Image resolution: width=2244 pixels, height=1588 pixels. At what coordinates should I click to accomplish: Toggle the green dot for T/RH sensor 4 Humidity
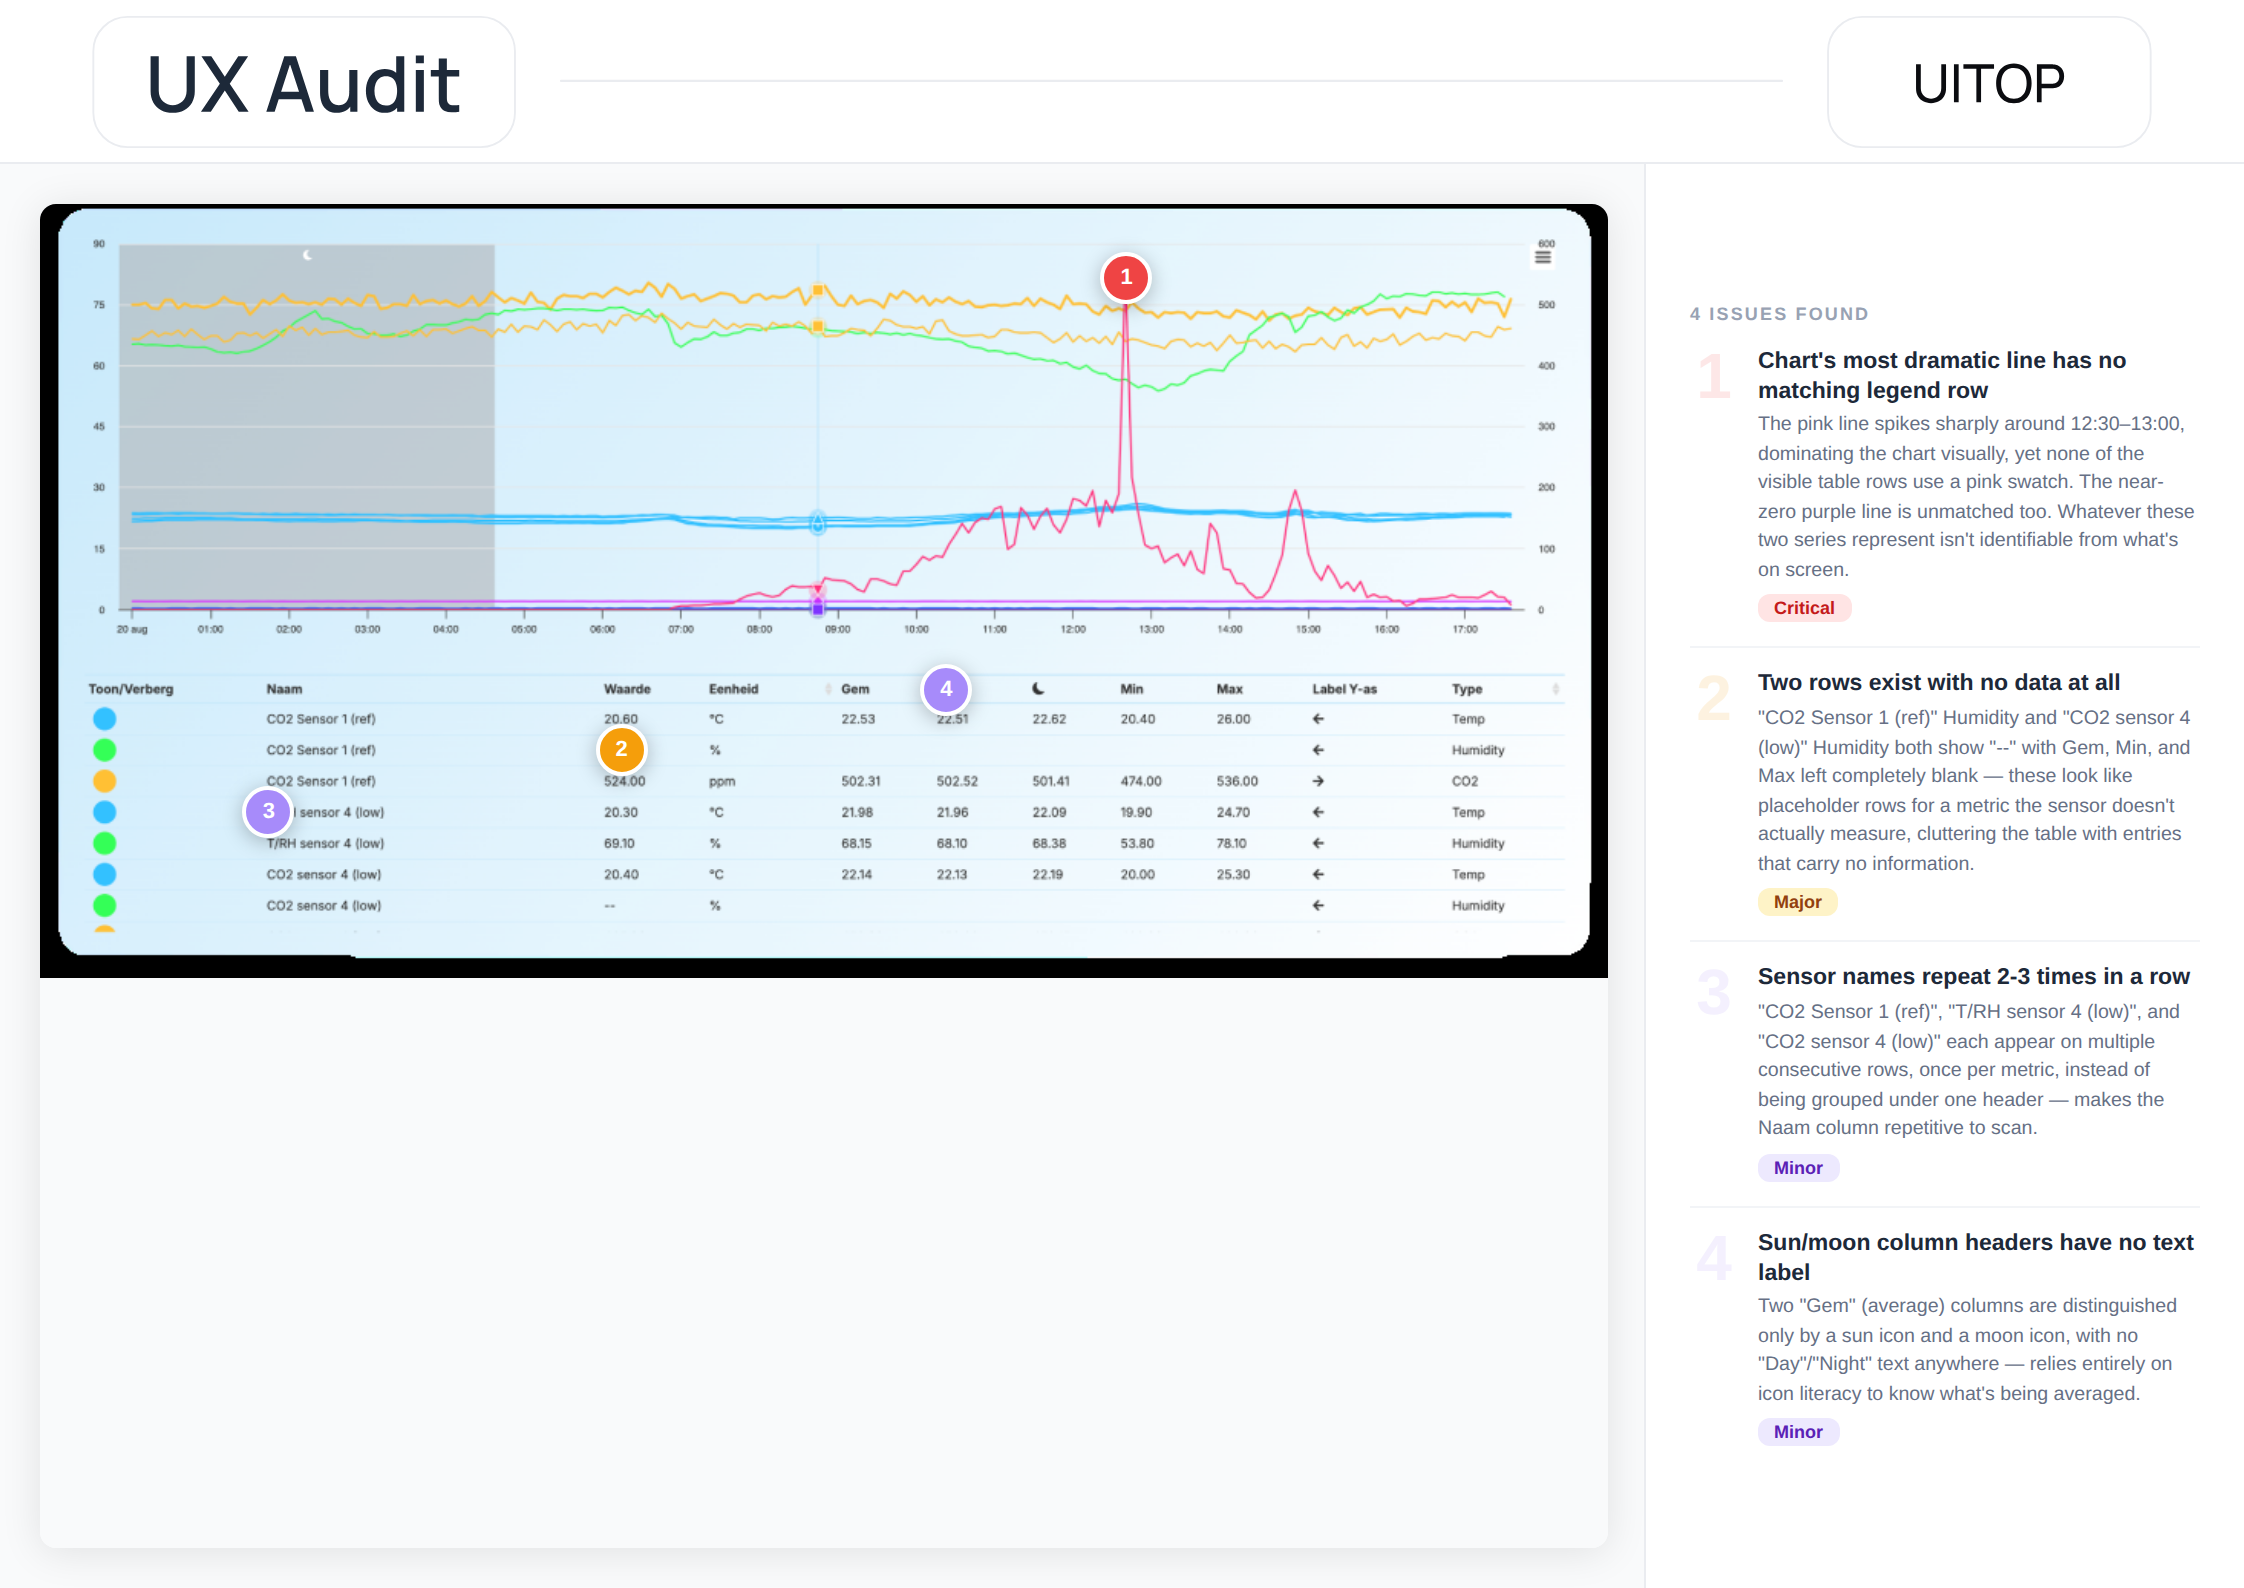point(104,843)
